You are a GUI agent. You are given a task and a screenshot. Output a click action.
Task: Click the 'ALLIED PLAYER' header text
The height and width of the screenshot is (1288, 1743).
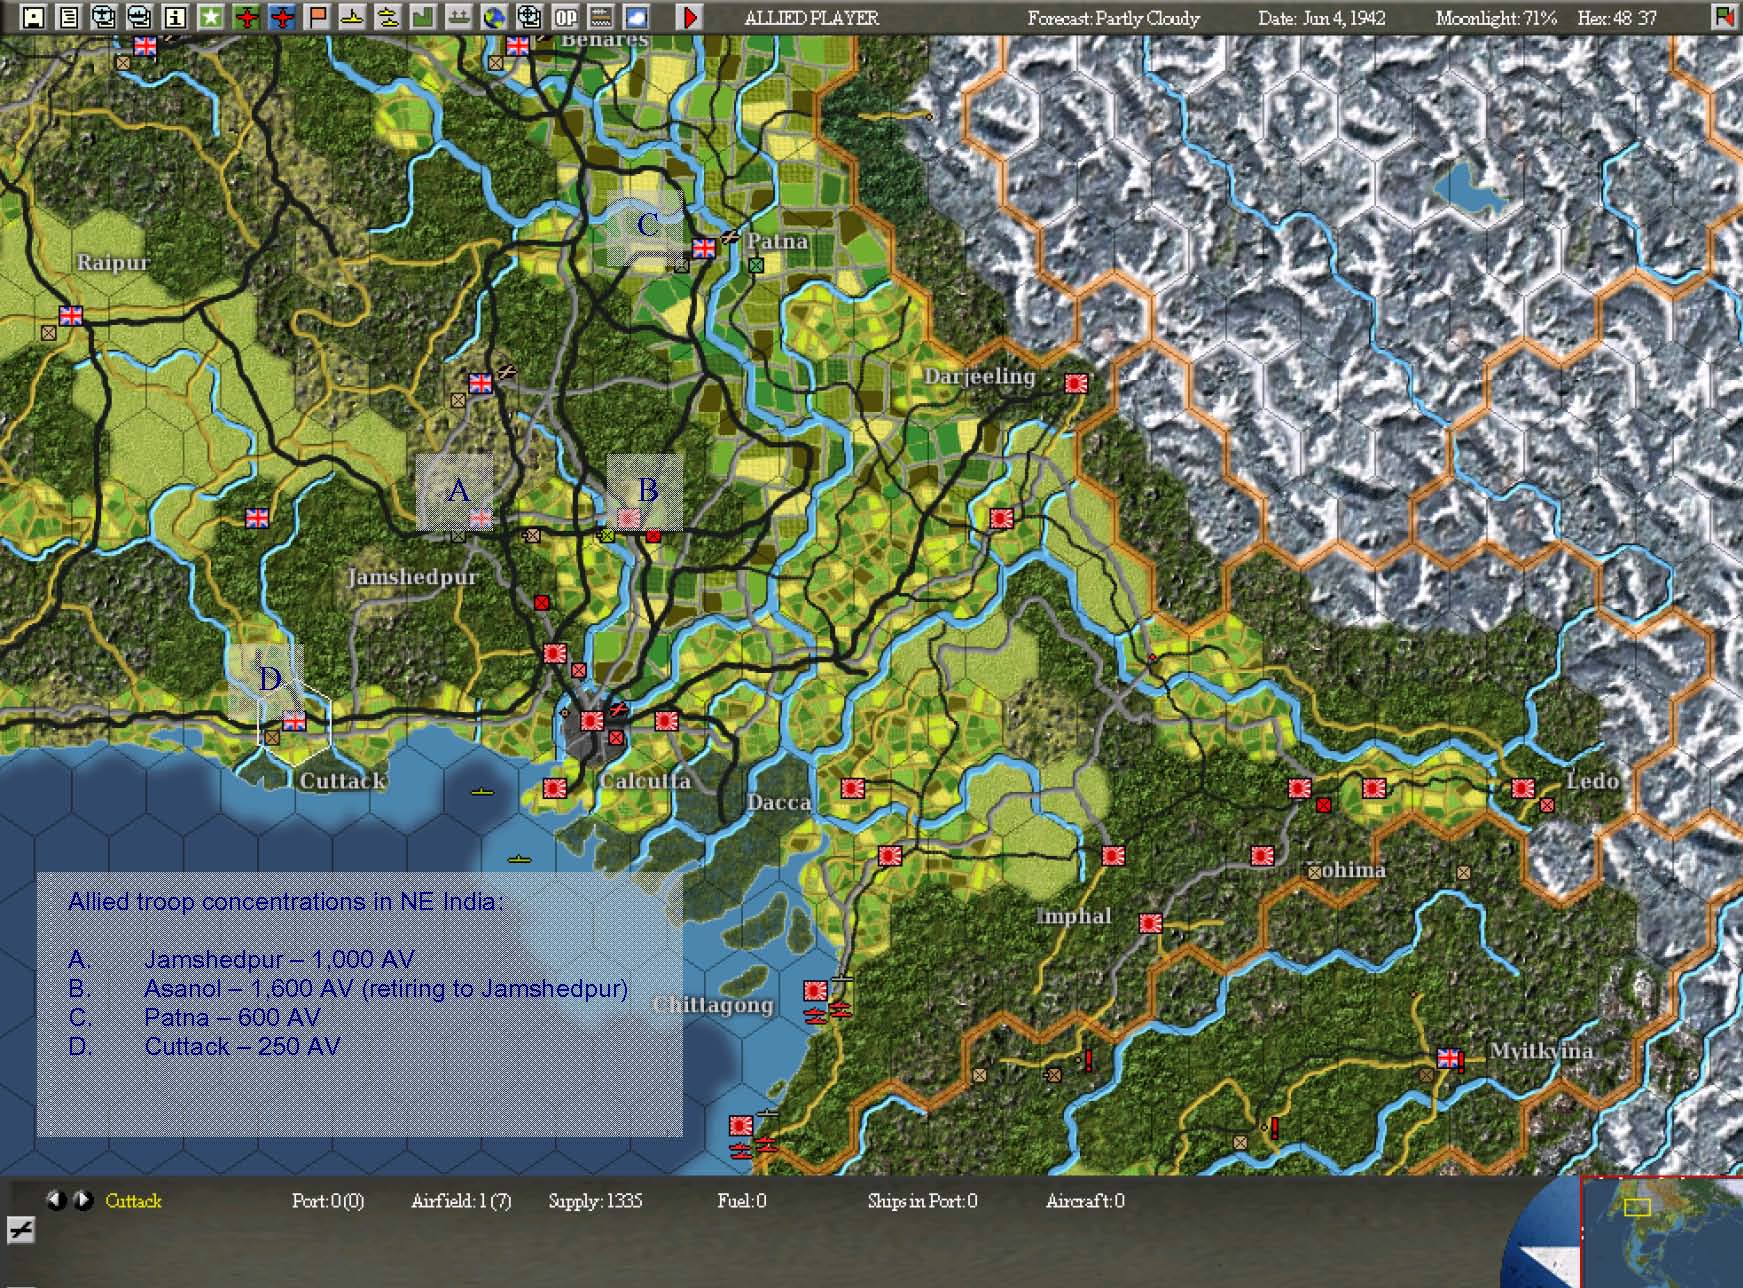pos(812,18)
